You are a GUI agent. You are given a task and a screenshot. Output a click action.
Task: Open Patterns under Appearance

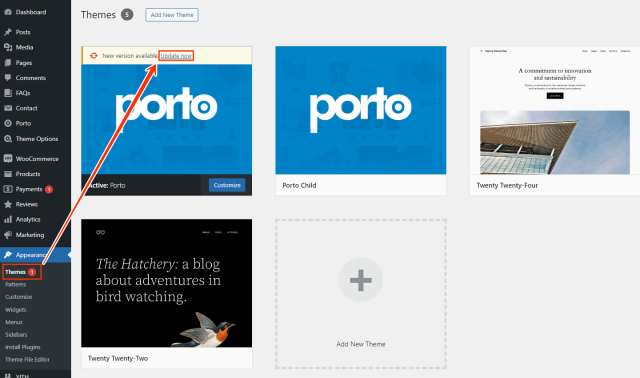16,285
